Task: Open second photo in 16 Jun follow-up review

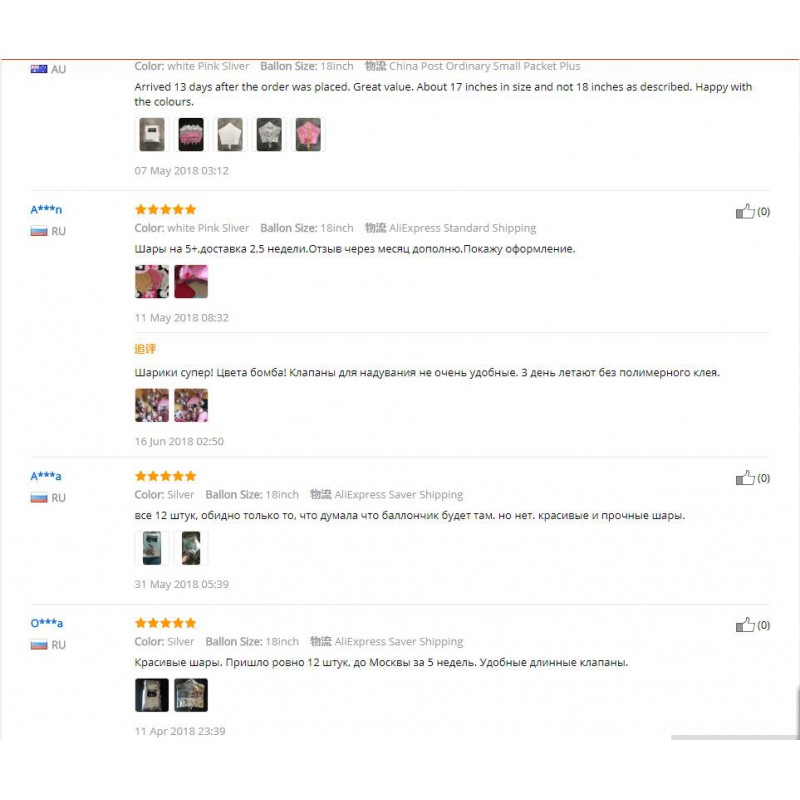Action: coord(191,405)
